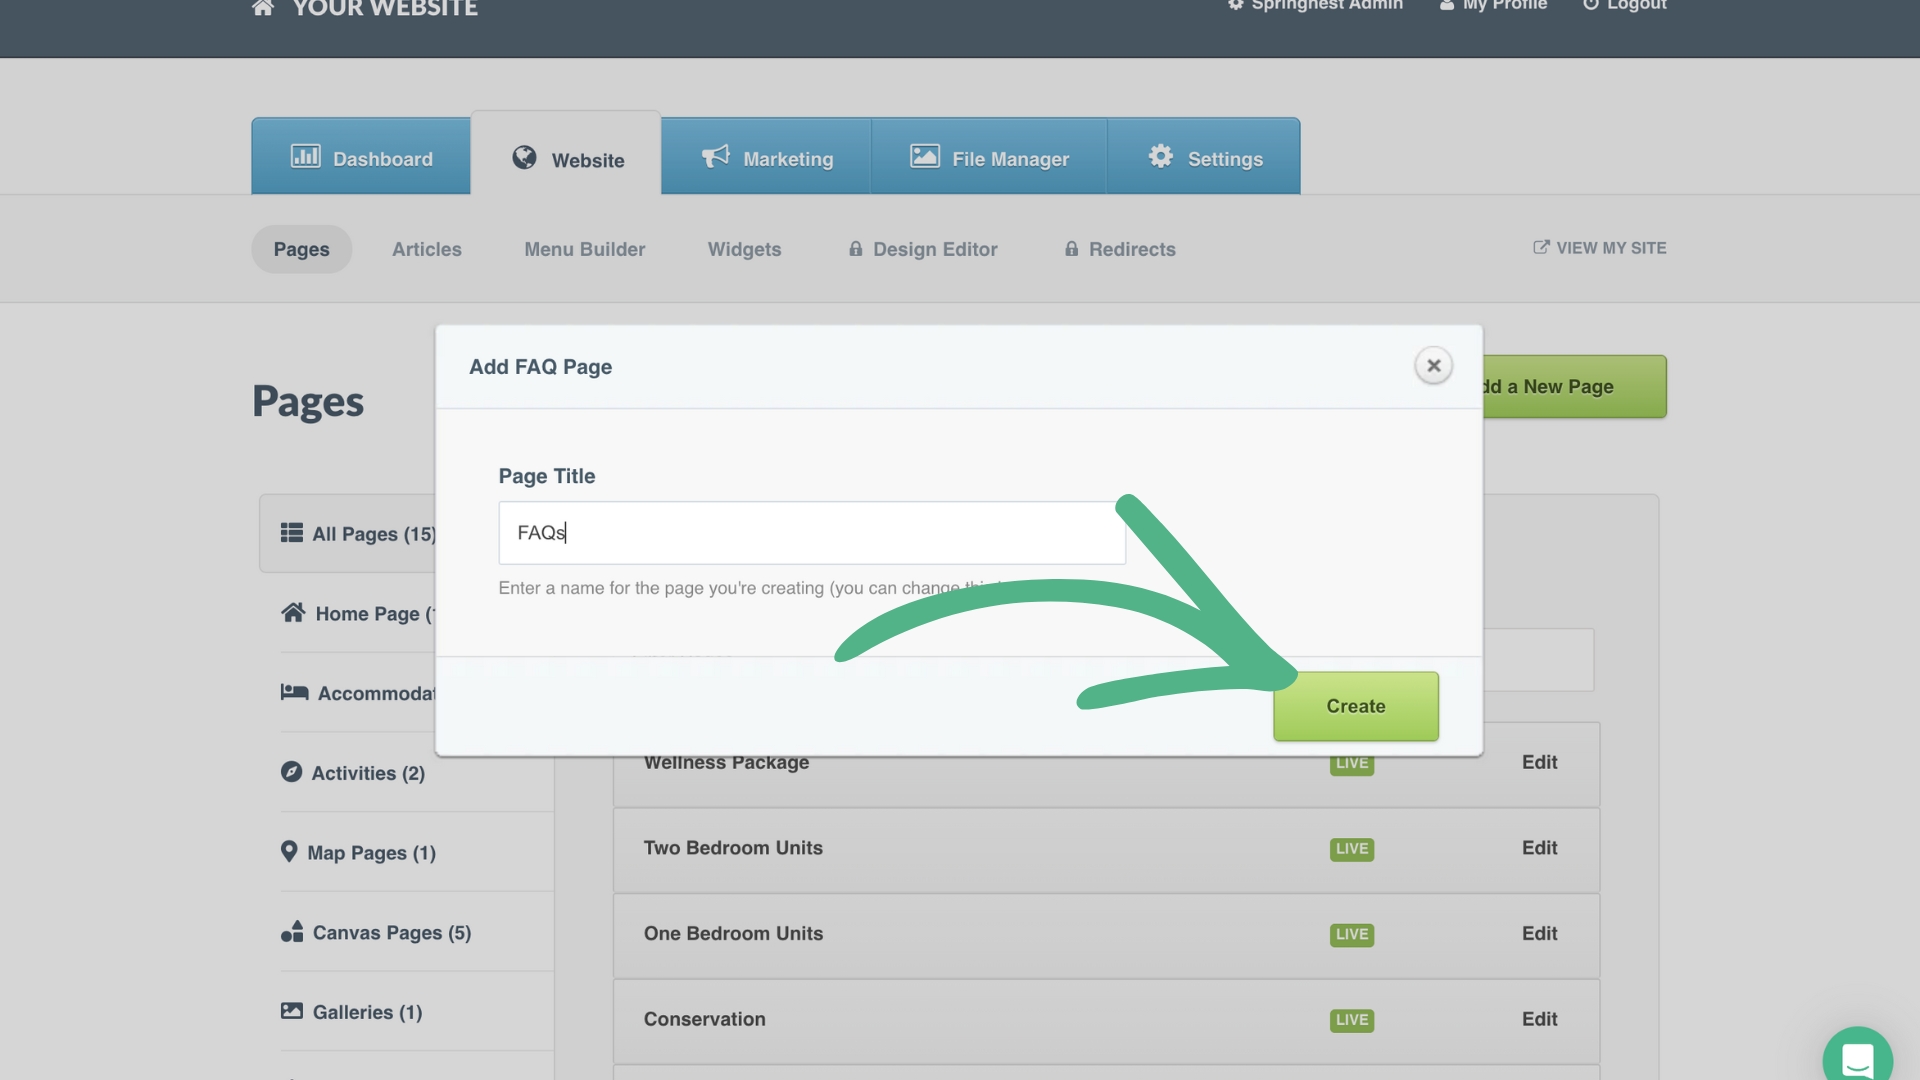Open the chat support bubble icon

point(1857,1059)
